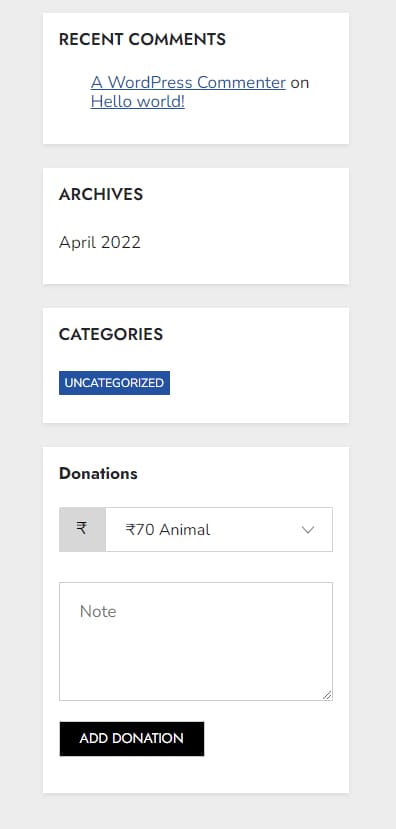Select the Uncategorized category tag
Viewport: 396px width, 829px height.
[114, 383]
